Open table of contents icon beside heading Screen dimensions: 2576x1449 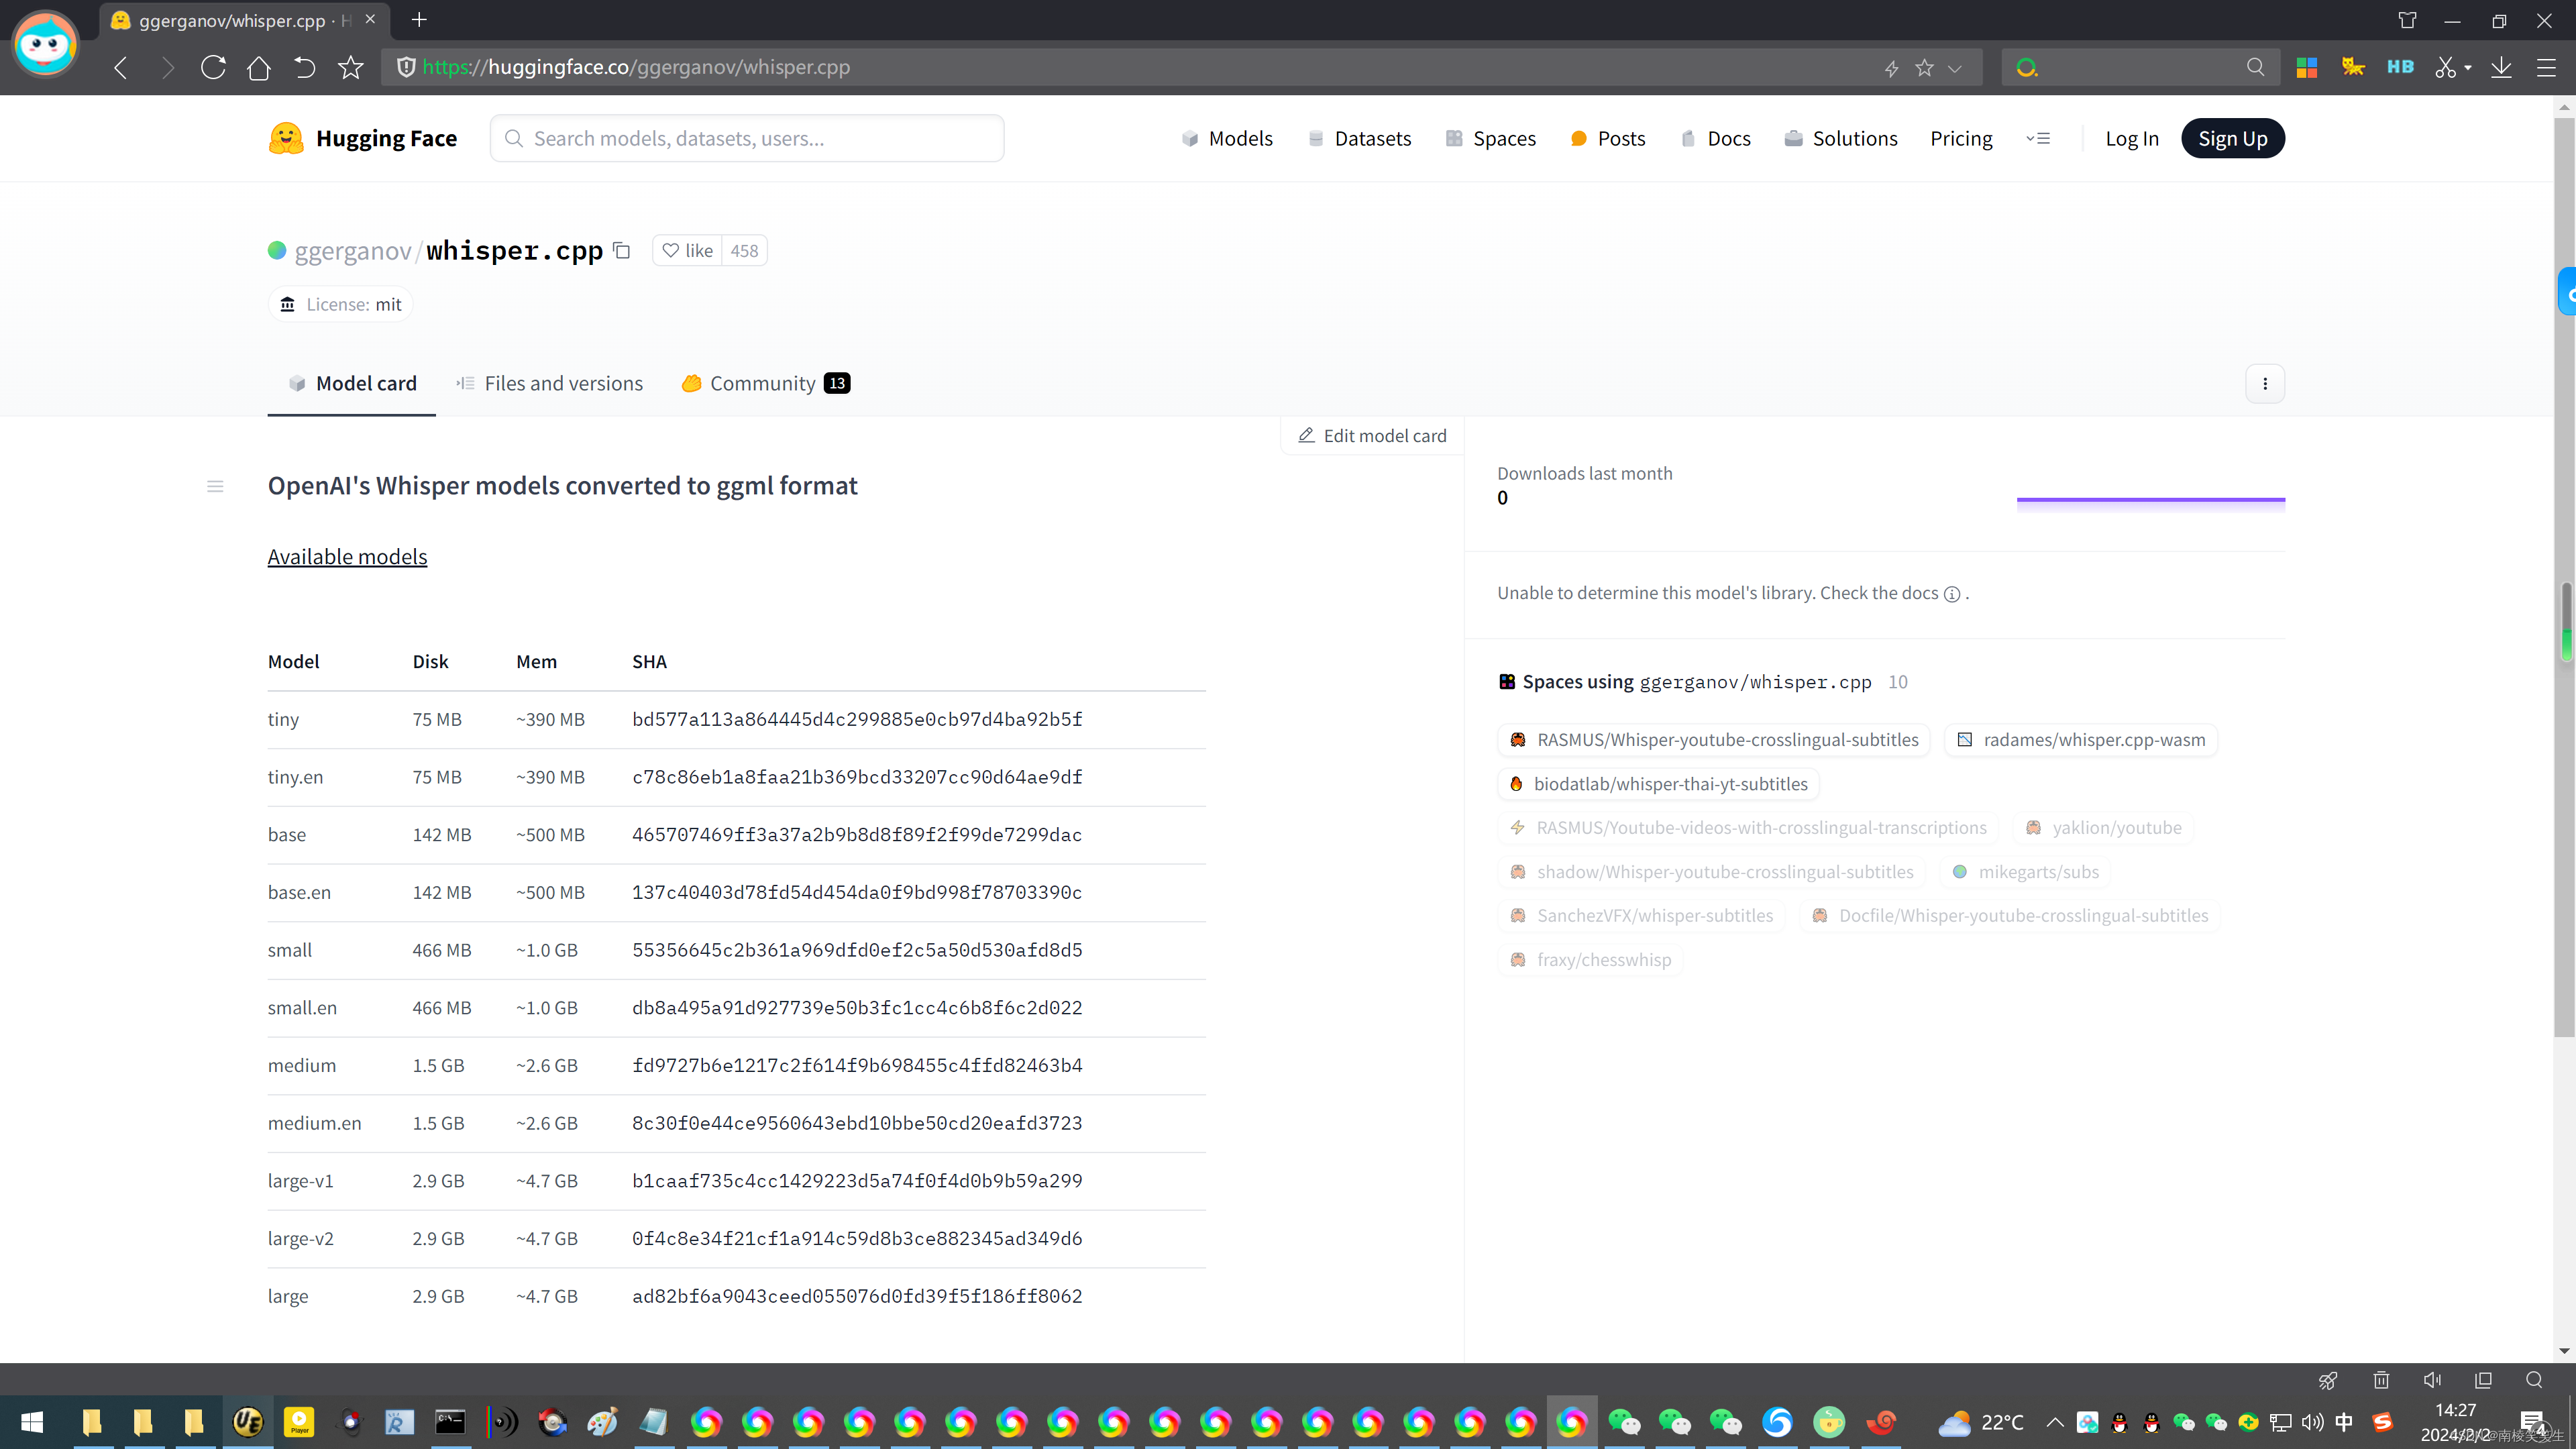pyautogui.click(x=215, y=487)
